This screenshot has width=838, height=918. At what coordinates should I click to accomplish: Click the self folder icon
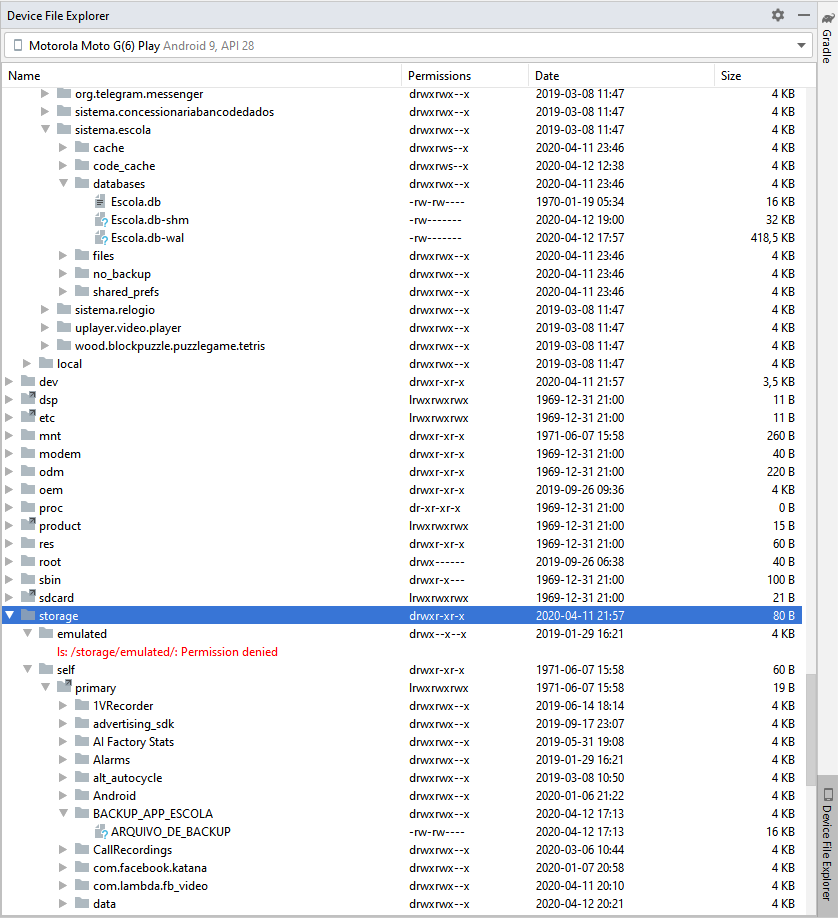click(46, 669)
